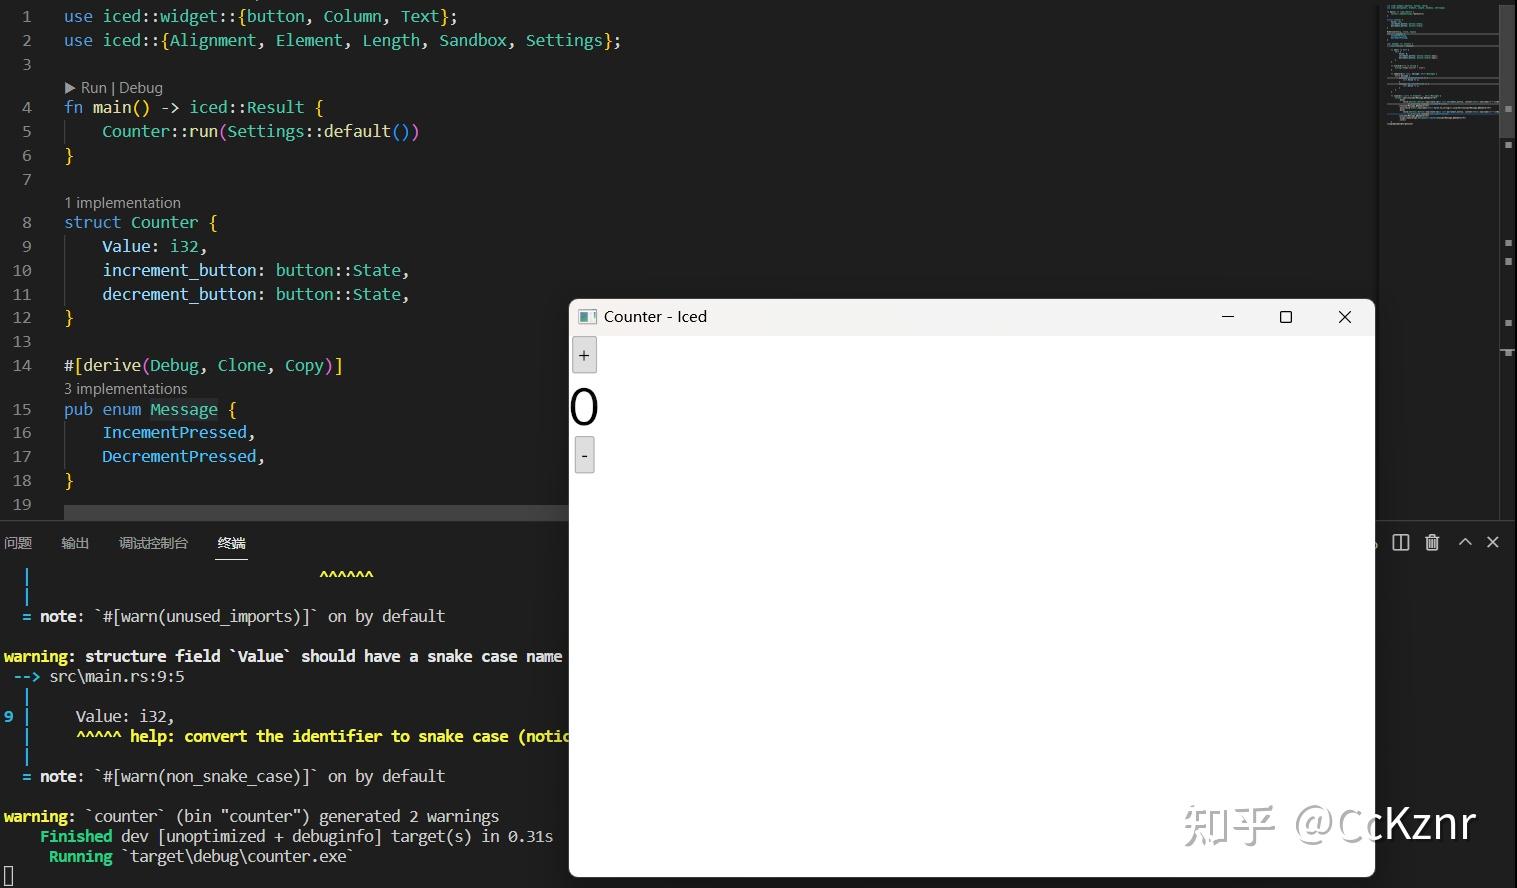Image resolution: width=1517 pixels, height=888 pixels.
Task: Open the 输出 (Output) tab
Action: coord(75,543)
